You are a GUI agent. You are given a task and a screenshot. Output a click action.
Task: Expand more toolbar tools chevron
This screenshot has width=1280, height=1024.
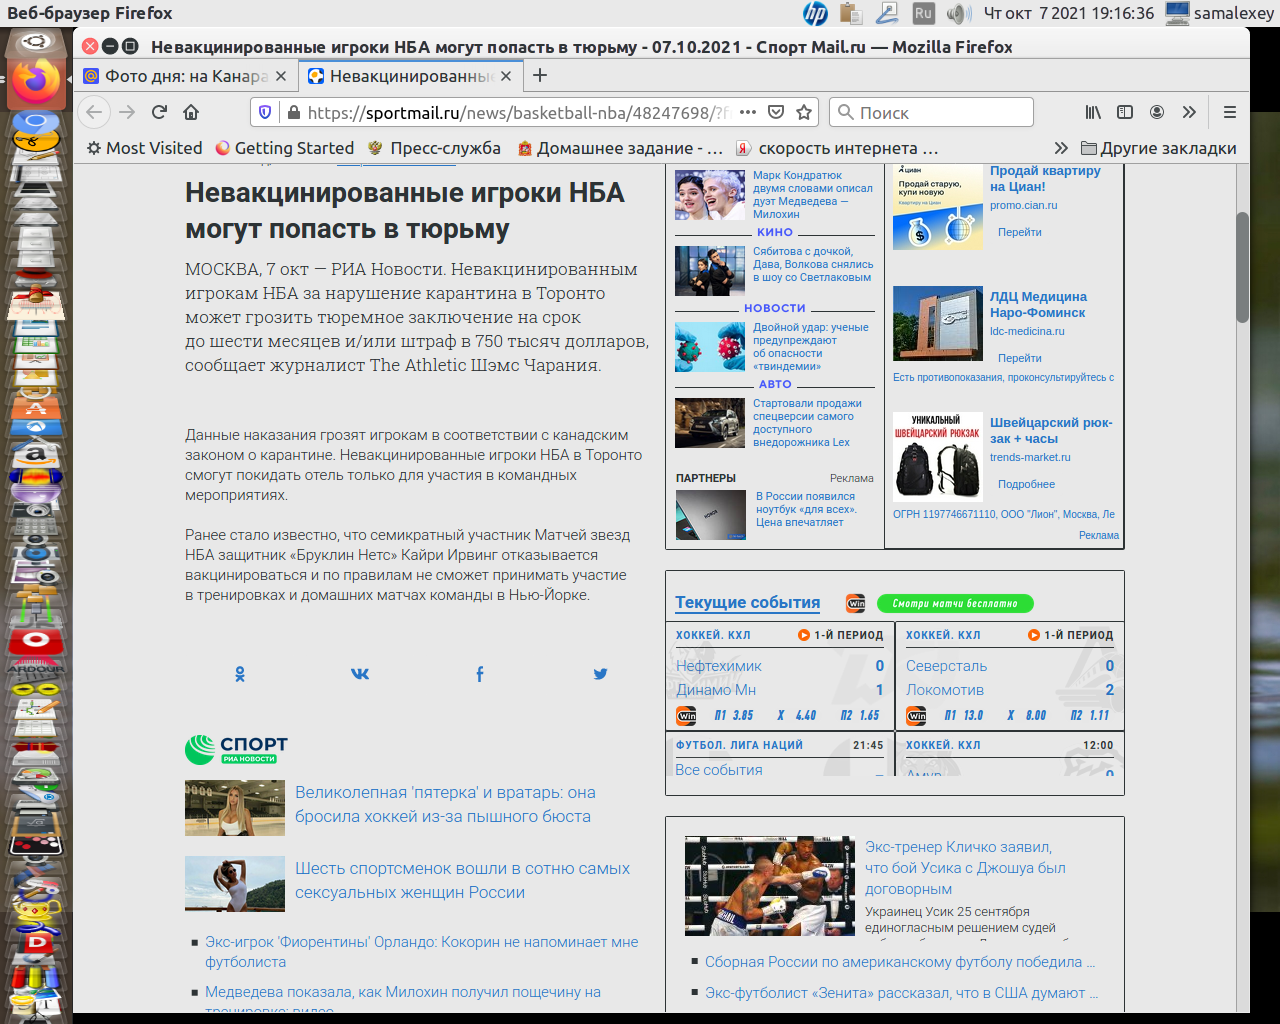click(x=1189, y=112)
